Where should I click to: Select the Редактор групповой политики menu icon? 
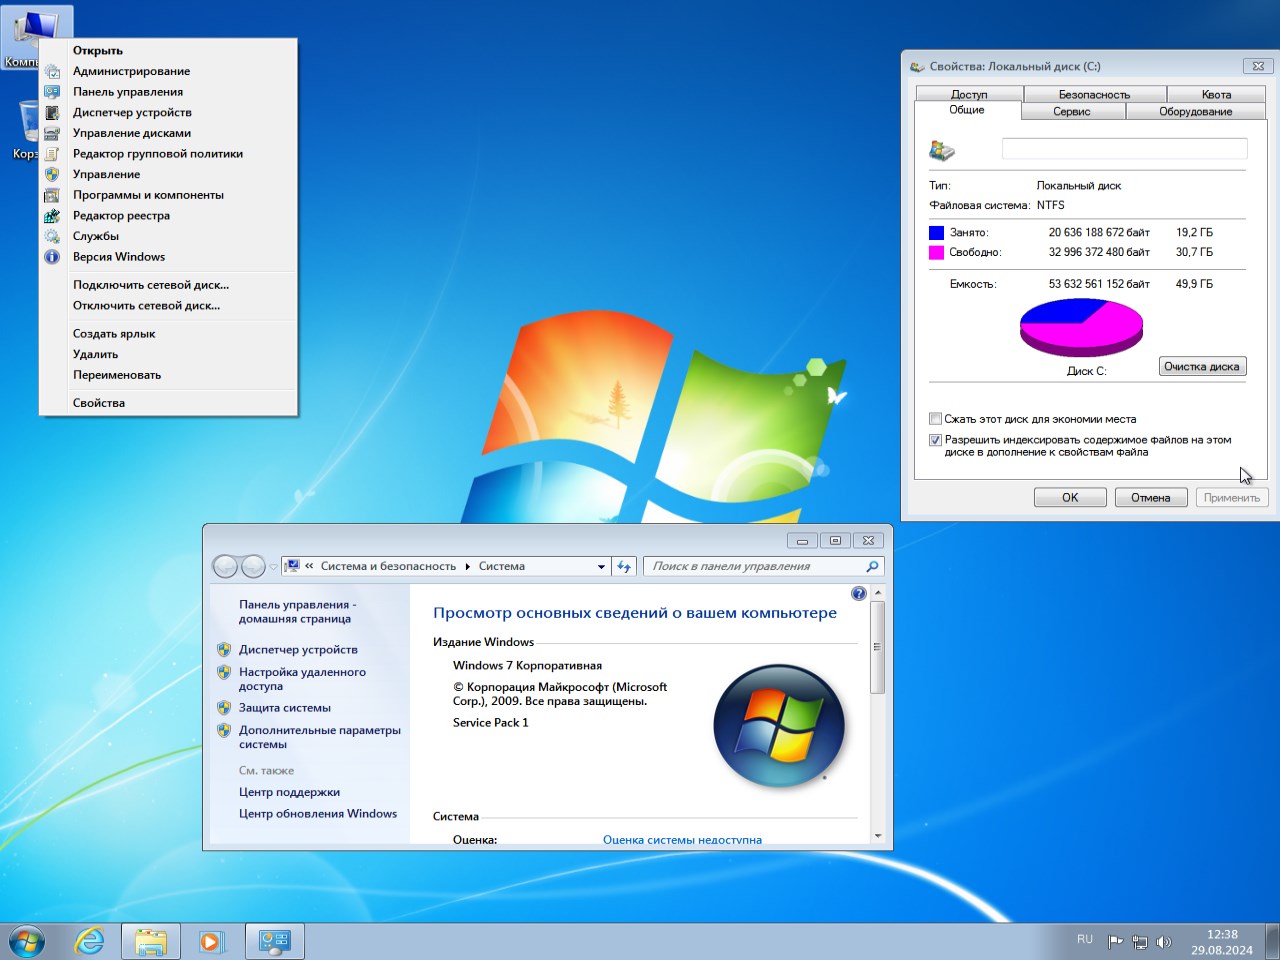pyautogui.click(x=52, y=154)
